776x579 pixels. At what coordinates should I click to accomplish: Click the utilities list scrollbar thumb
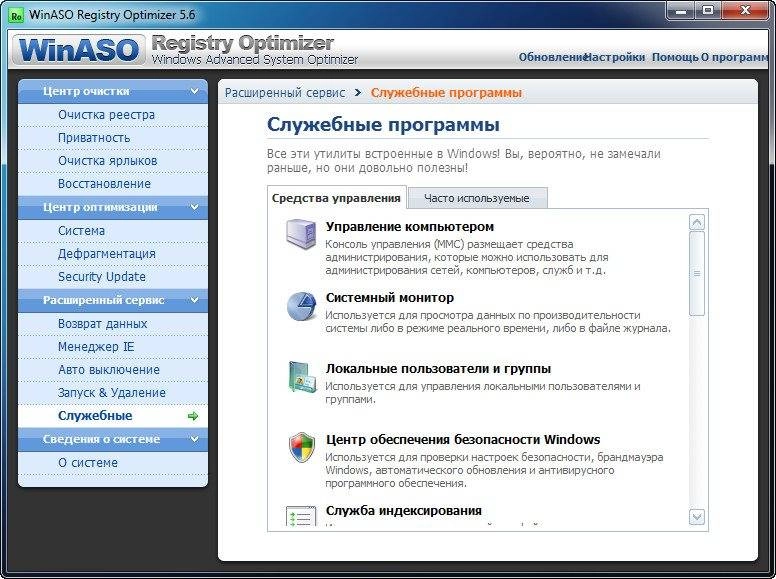coord(697,273)
